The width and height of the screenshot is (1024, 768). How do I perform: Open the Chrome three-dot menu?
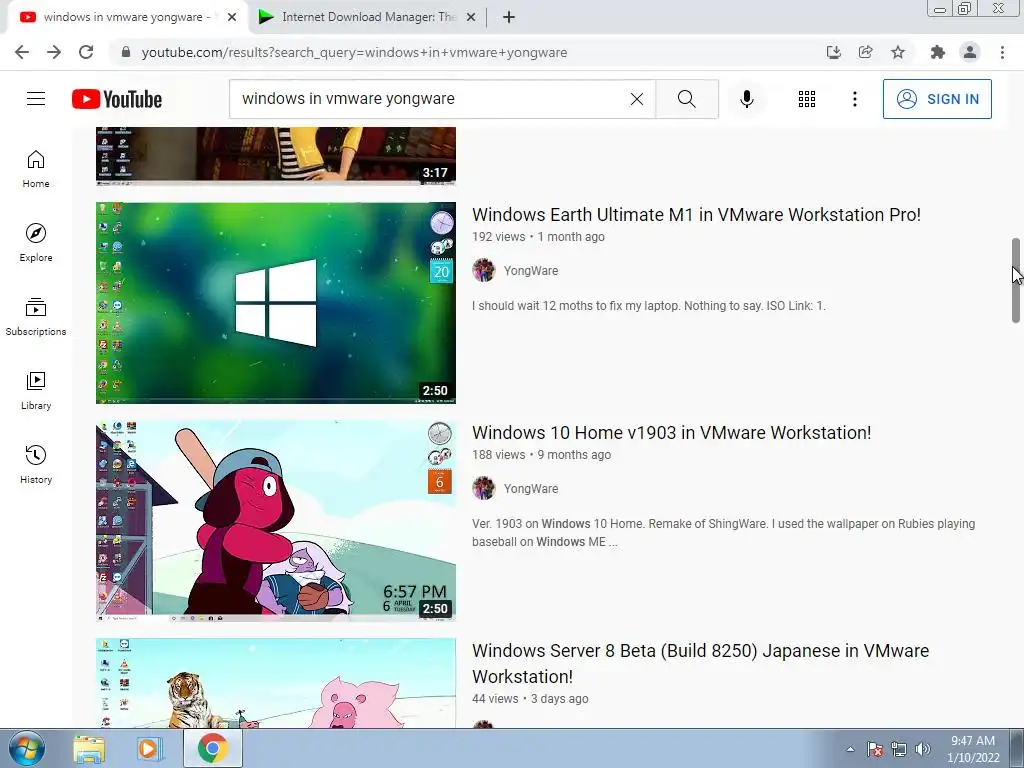(x=1002, y=52)
